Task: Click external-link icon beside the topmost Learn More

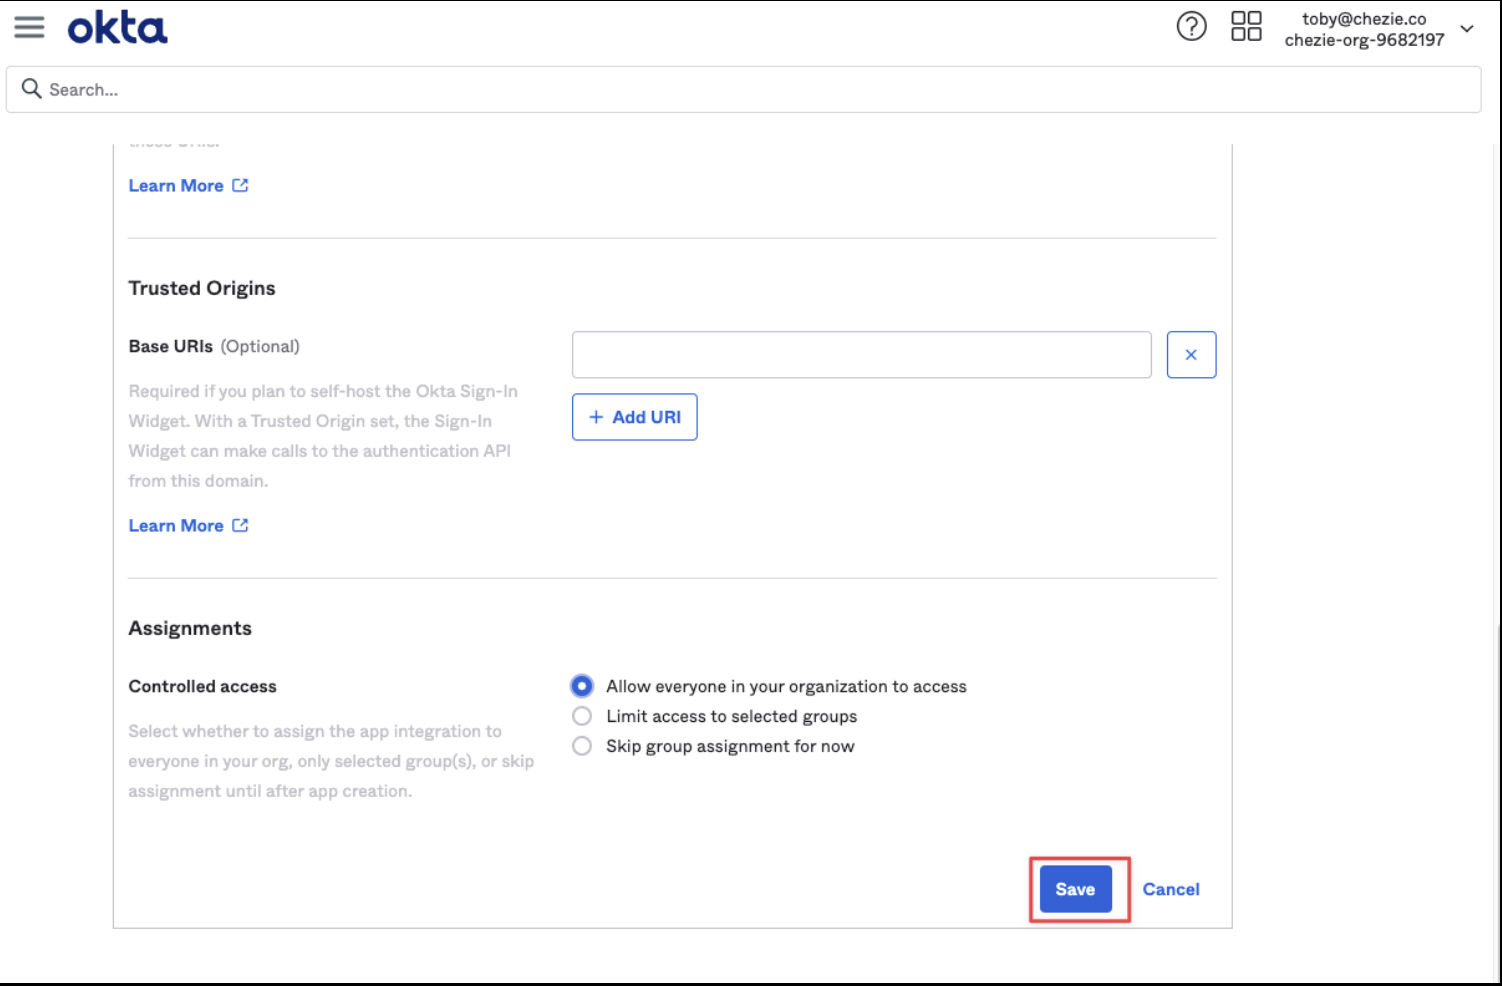Action: pos(240,185)
